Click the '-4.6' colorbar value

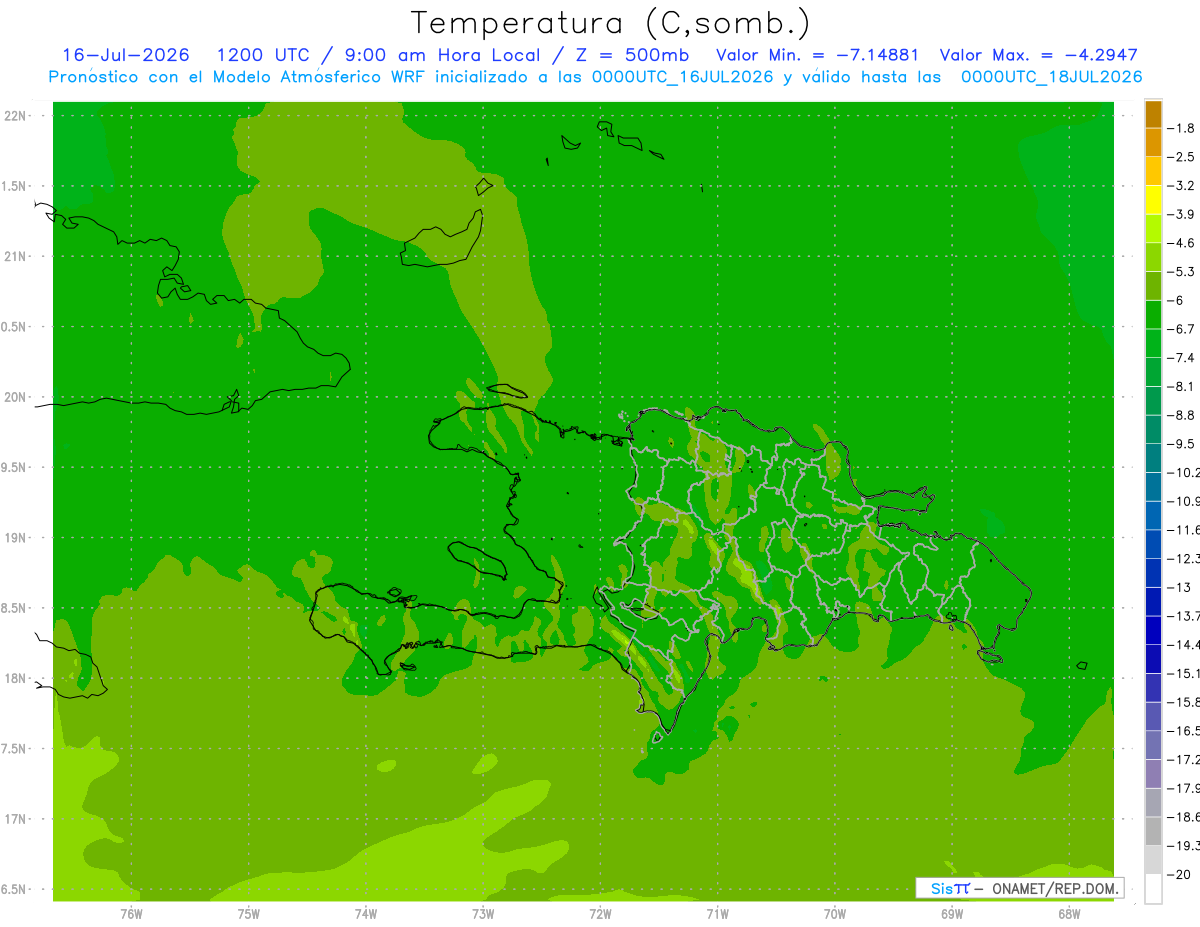[x=1180, y=243]
